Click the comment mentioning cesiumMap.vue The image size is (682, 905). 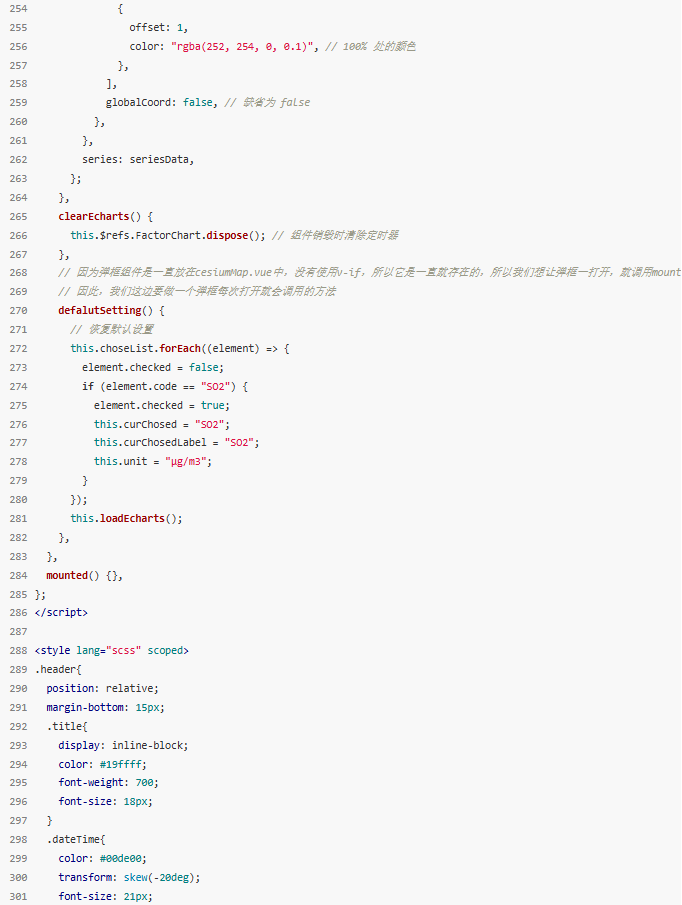pos(369,272)
